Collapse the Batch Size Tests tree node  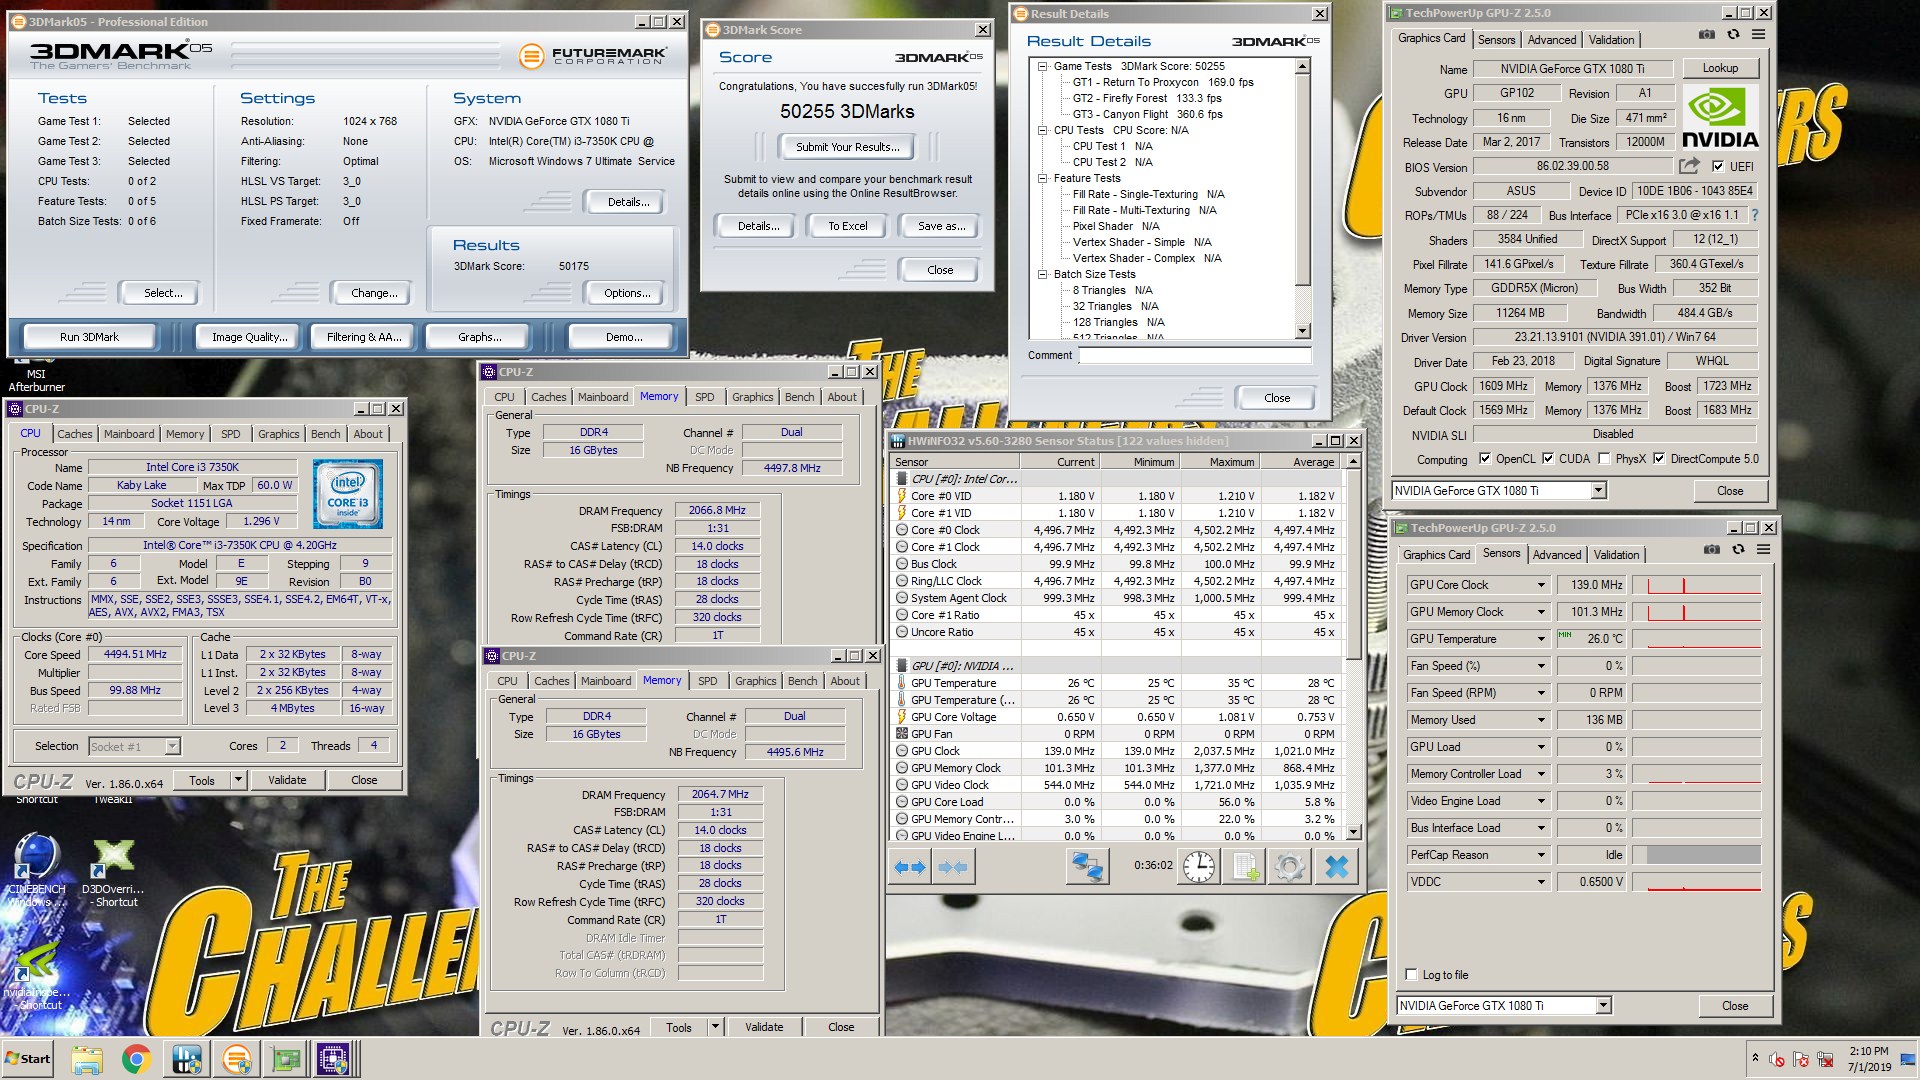(1042, 274)
